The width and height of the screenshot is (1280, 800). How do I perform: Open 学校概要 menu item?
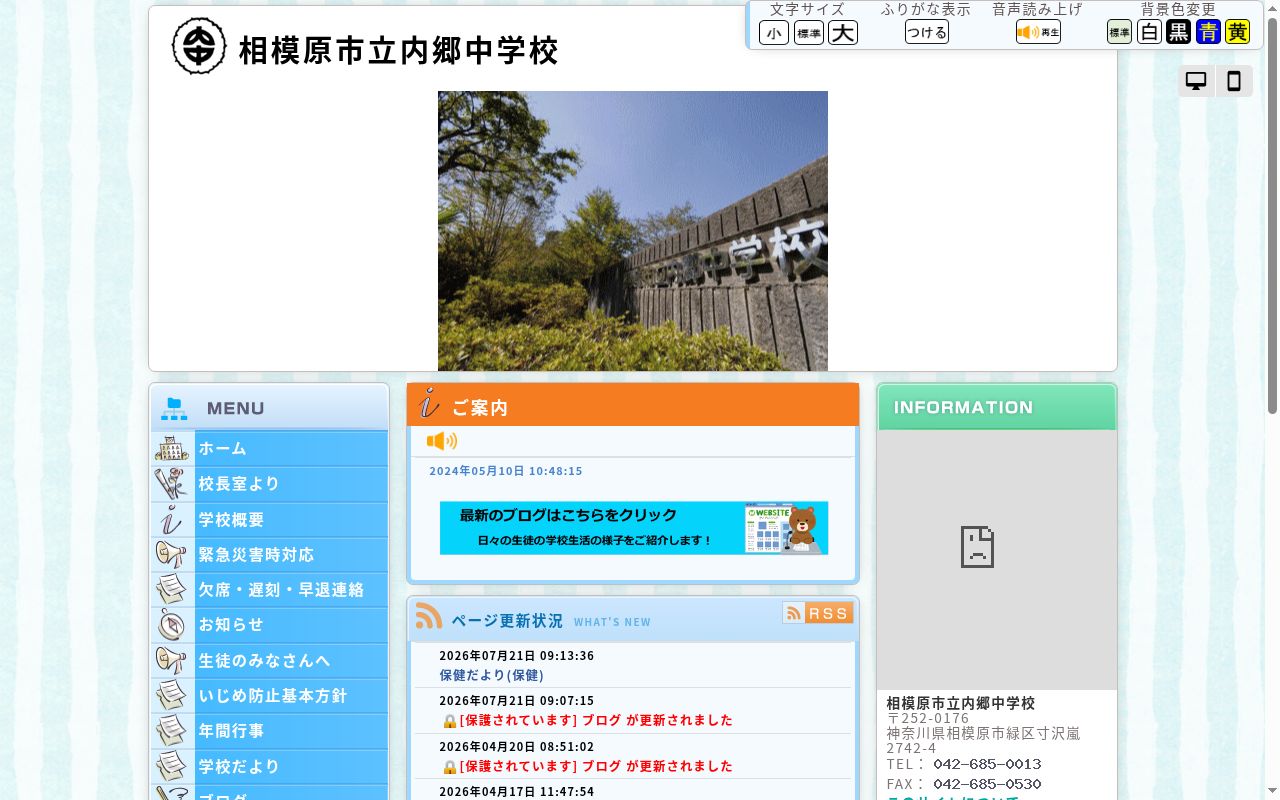269,519
